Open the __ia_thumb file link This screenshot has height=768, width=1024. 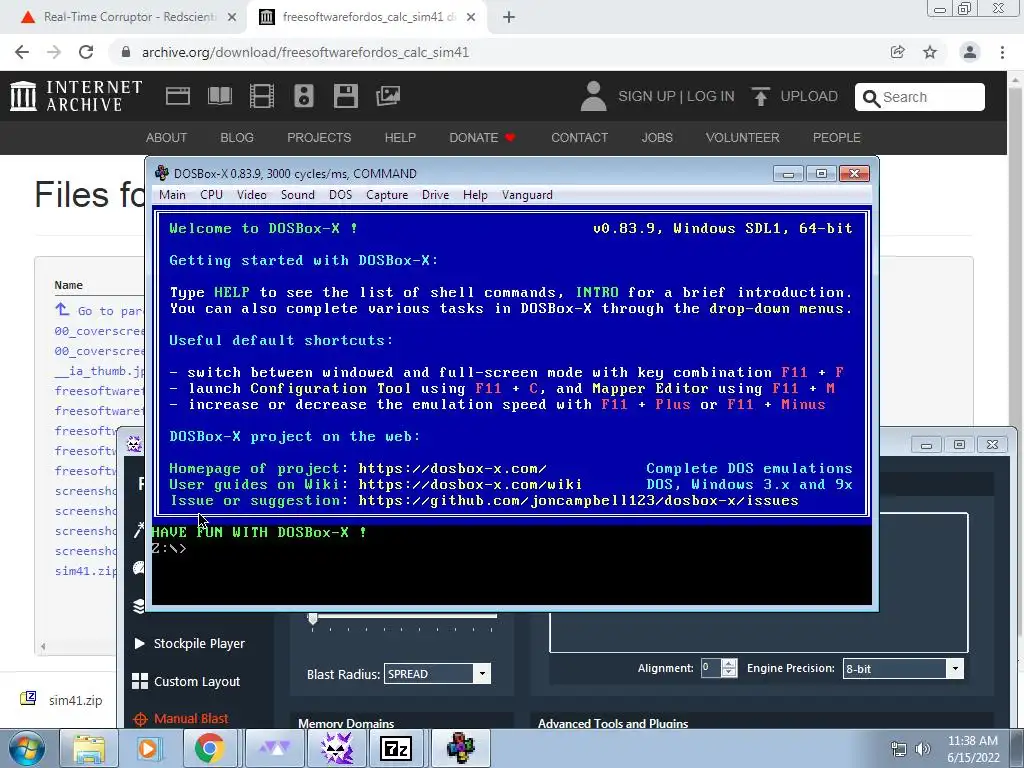point(99,371)
